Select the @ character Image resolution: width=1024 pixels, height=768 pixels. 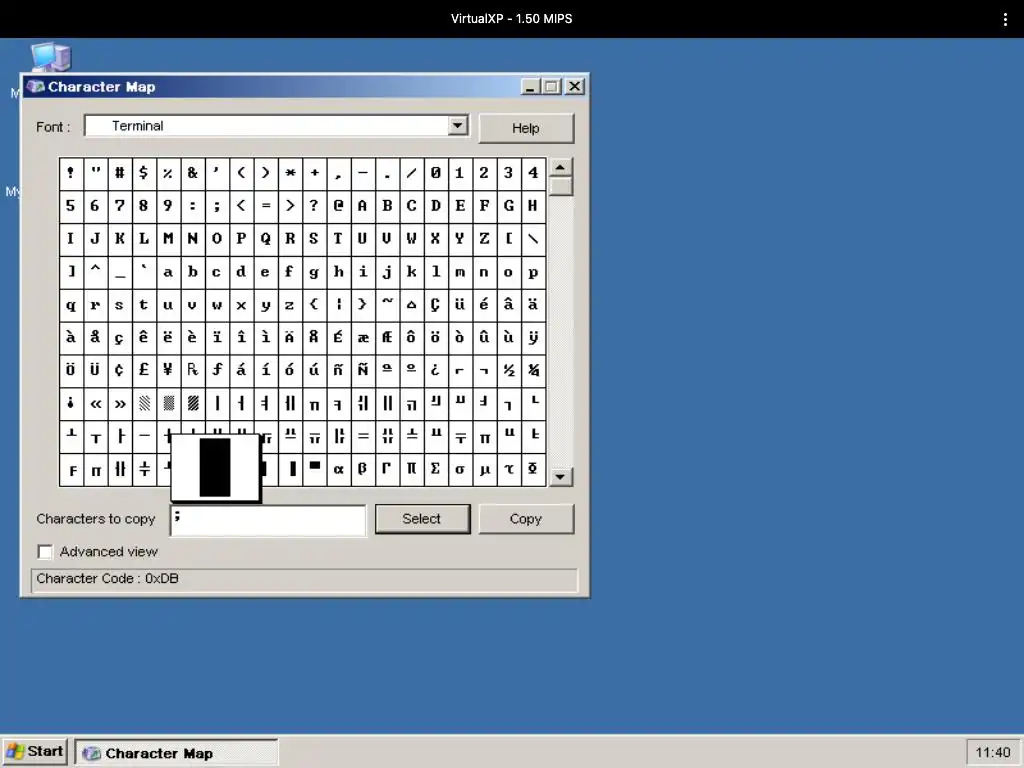[338, 206]
